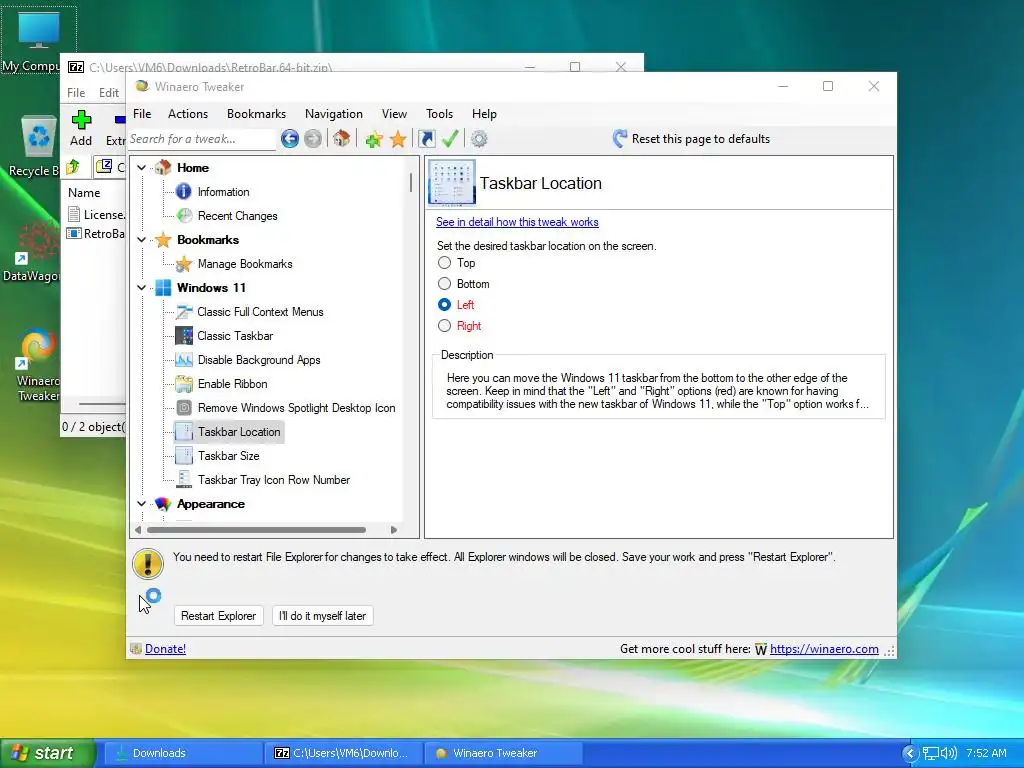Click the Create shortcut toolbar icon
Viewport: 1024px width, 768px height.
click(x=426, y=139)
